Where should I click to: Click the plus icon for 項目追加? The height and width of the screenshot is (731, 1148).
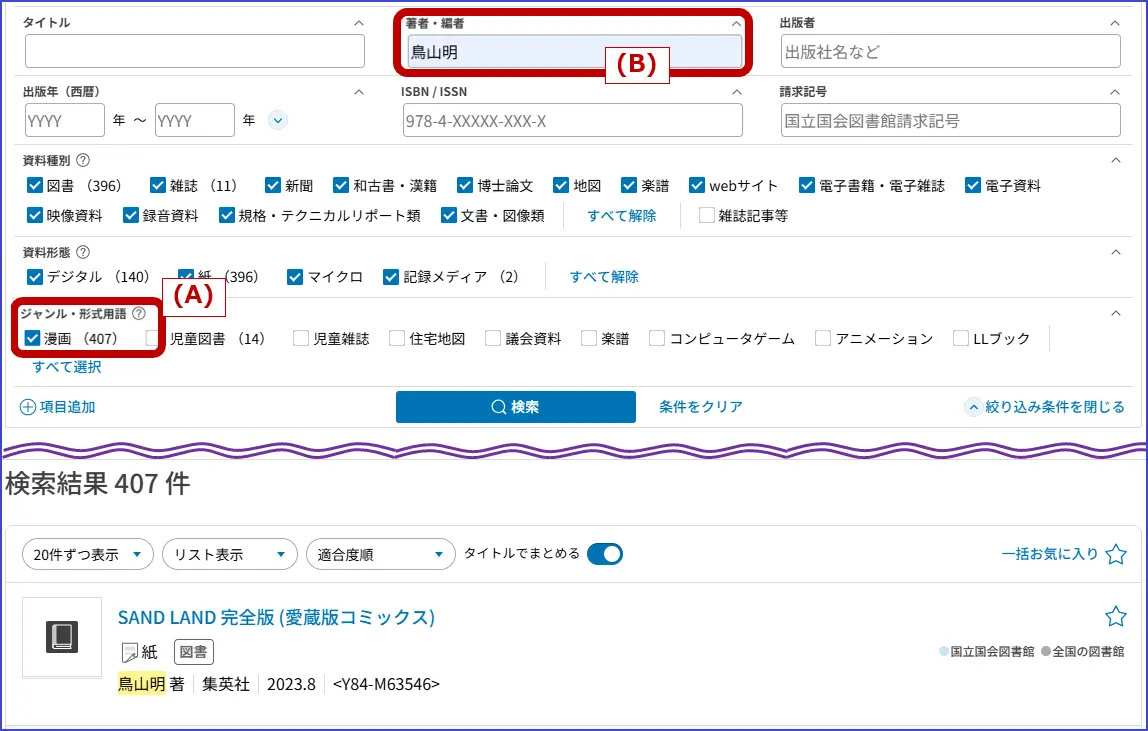[x=28, y=407]
